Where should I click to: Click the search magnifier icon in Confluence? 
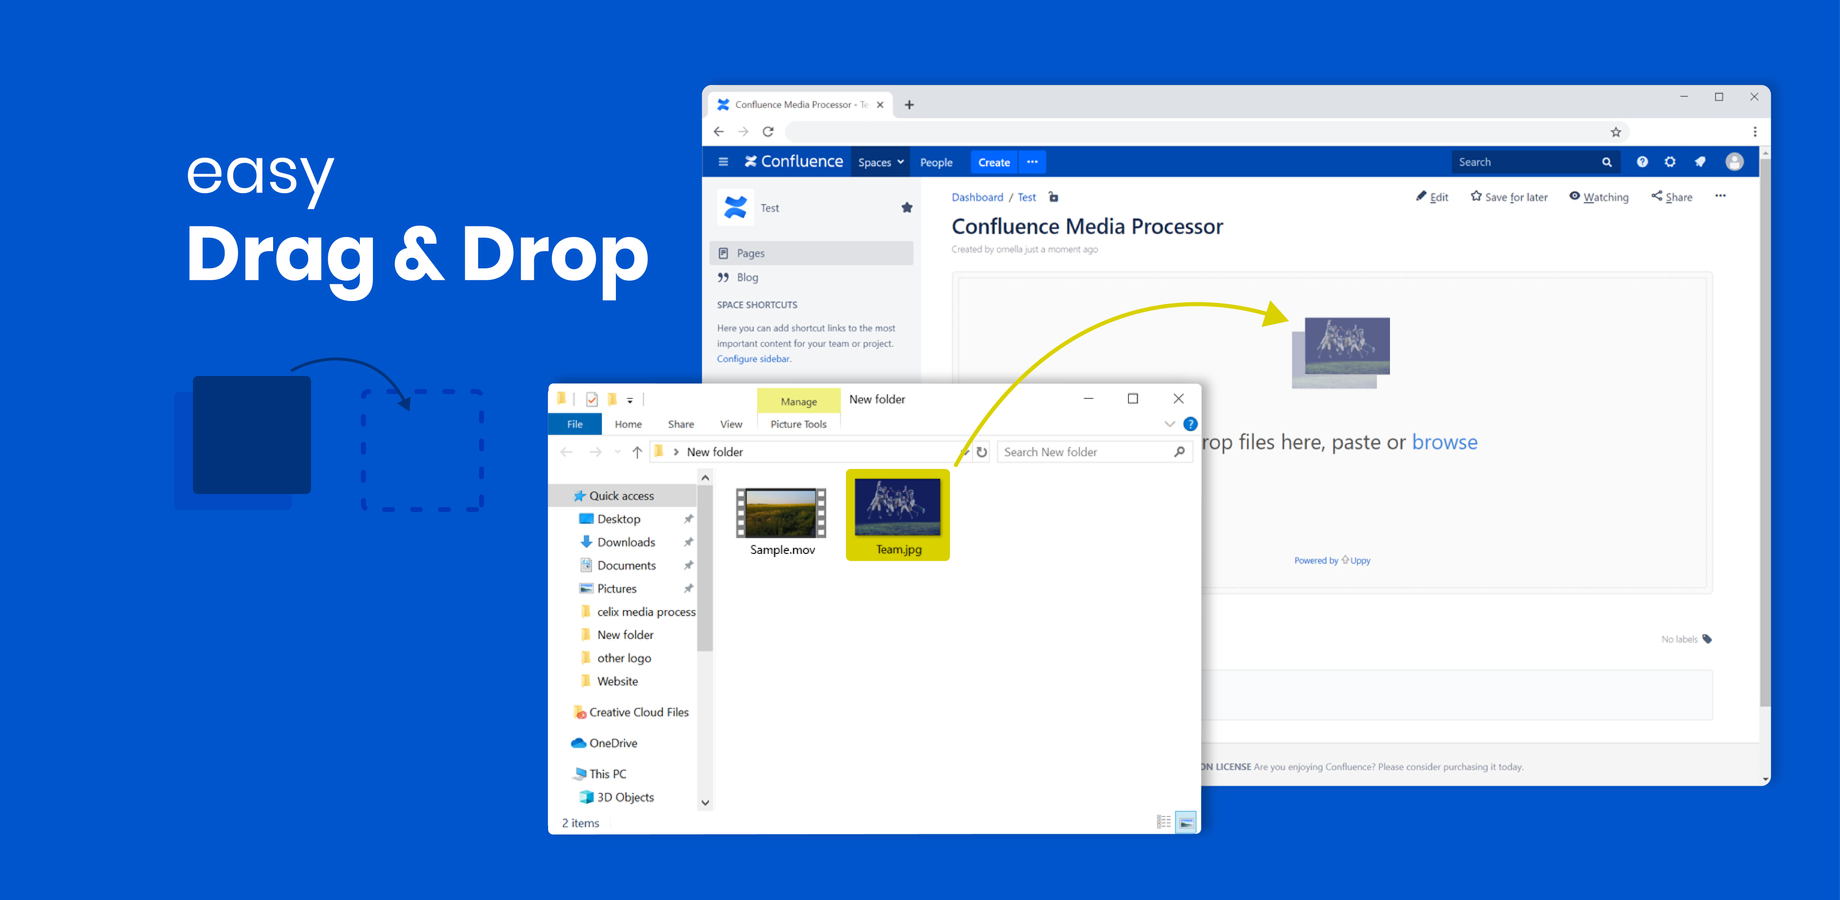click(x=1607, y=162)
